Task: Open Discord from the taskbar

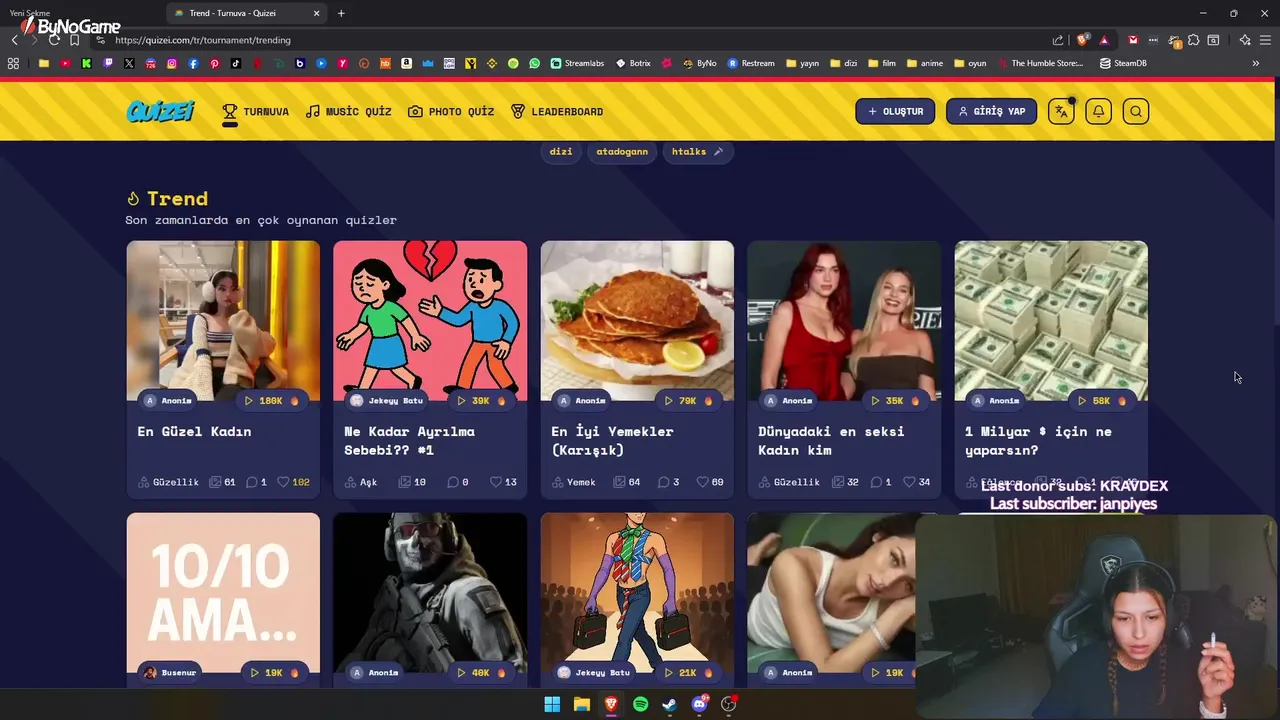Action: coord(699,704)
